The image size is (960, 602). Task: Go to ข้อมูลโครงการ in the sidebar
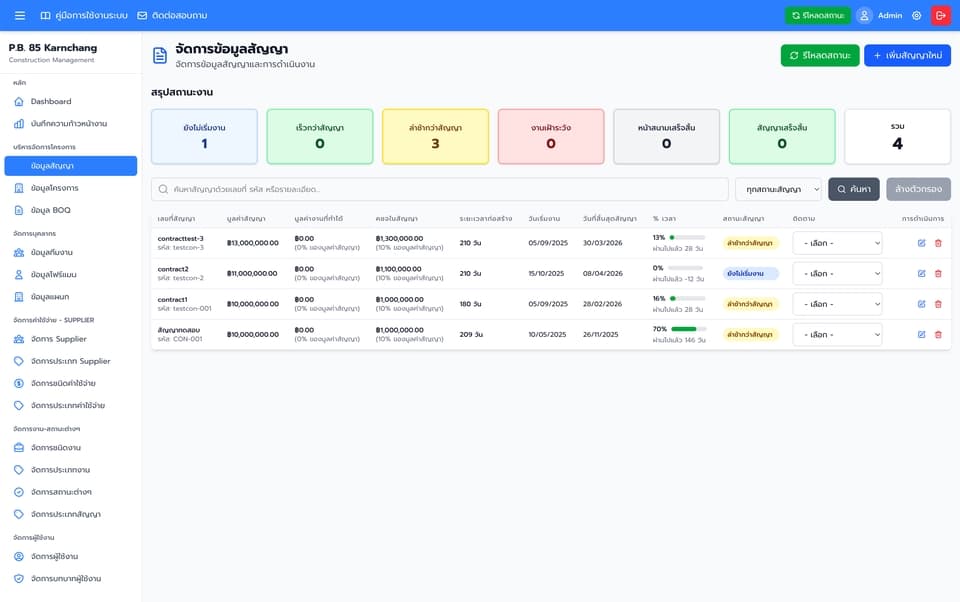(70, 188)
